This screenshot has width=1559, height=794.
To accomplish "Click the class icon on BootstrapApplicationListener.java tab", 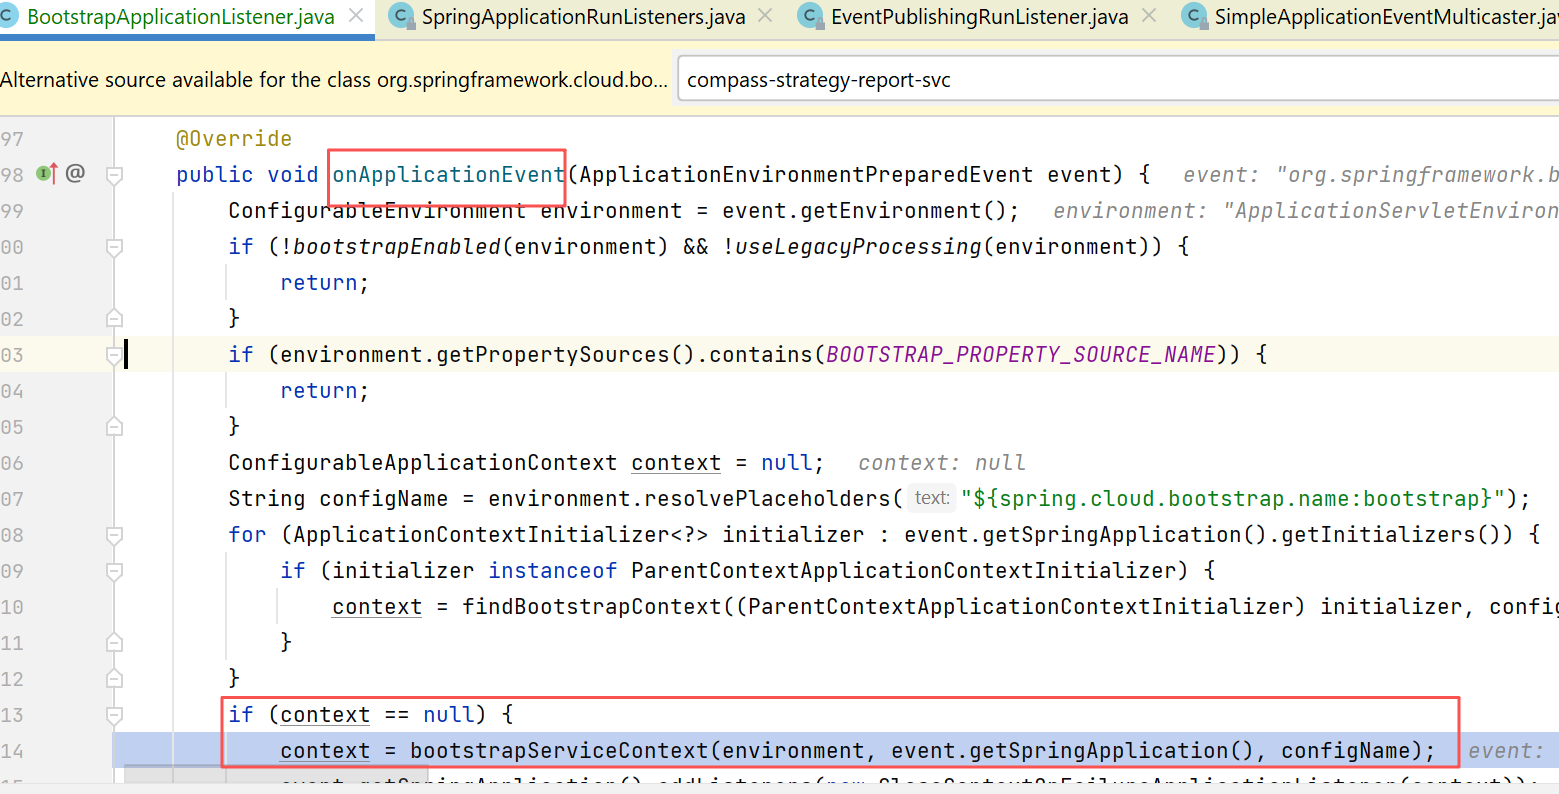I will point(9,16).
